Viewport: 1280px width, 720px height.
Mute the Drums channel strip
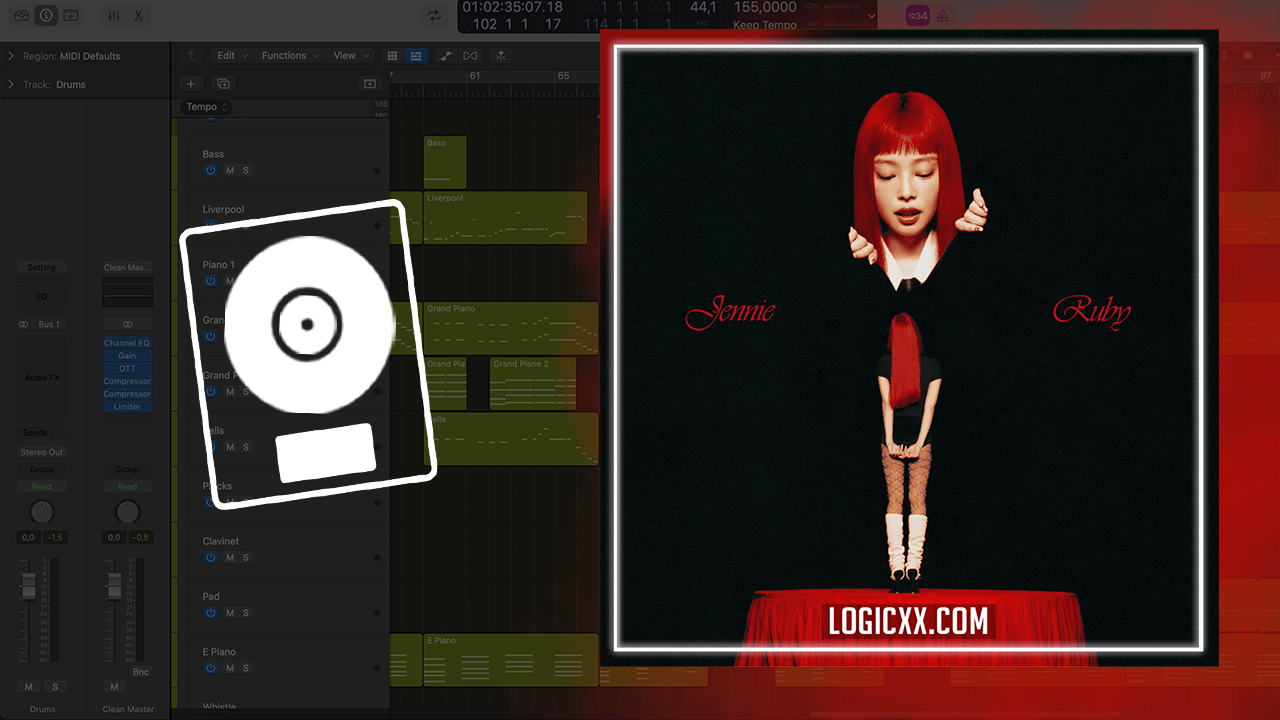click(x=29, y=687)
